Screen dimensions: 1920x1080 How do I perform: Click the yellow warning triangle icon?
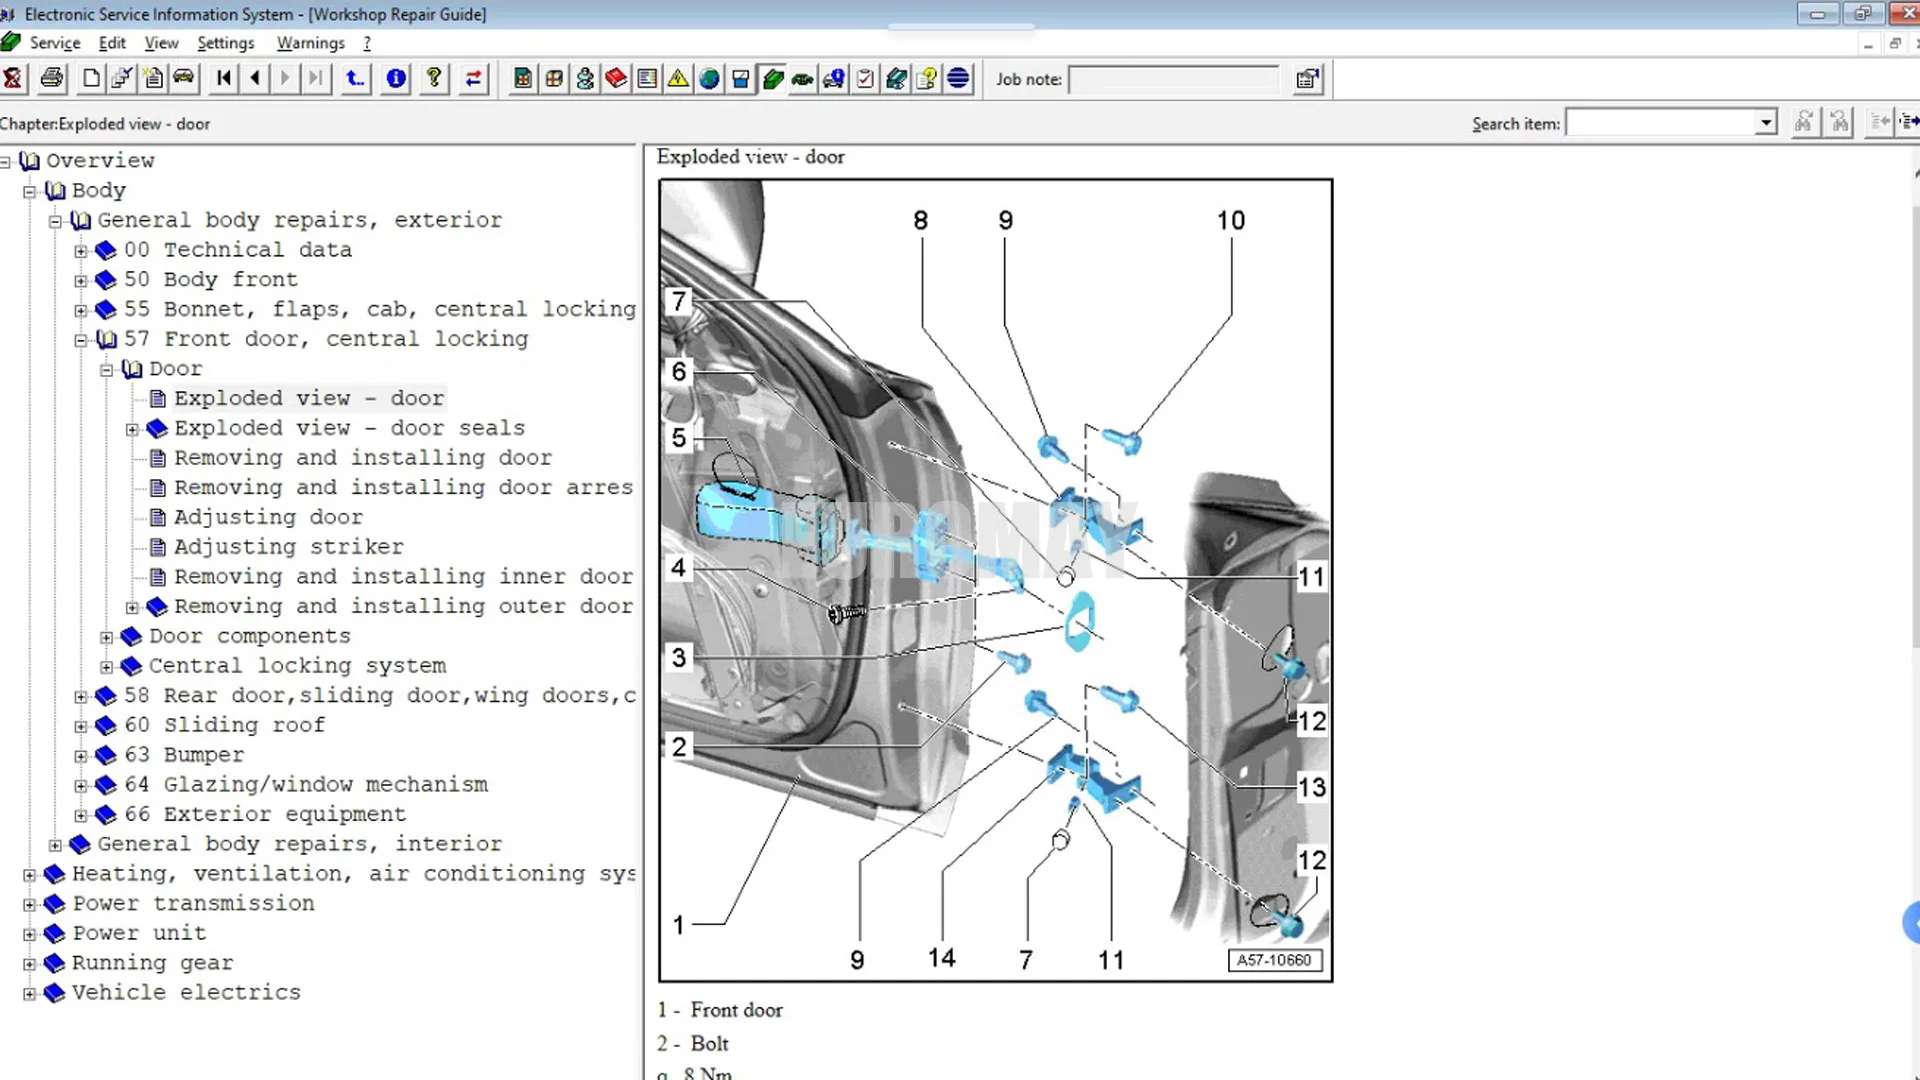(x=678, y=78)
